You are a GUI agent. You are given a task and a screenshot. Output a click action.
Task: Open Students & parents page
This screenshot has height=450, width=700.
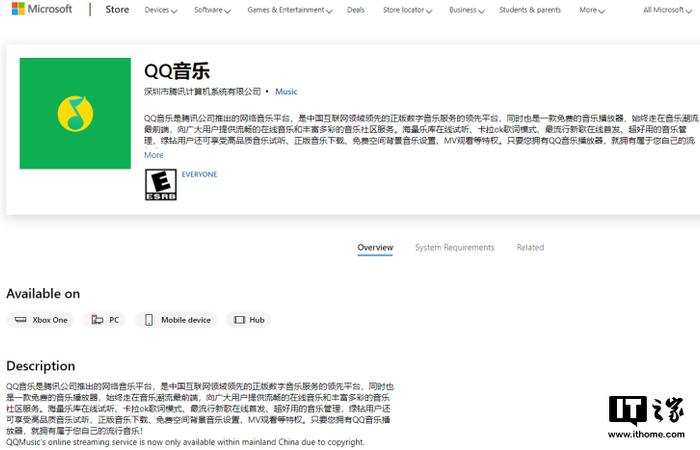coord(530,10)
